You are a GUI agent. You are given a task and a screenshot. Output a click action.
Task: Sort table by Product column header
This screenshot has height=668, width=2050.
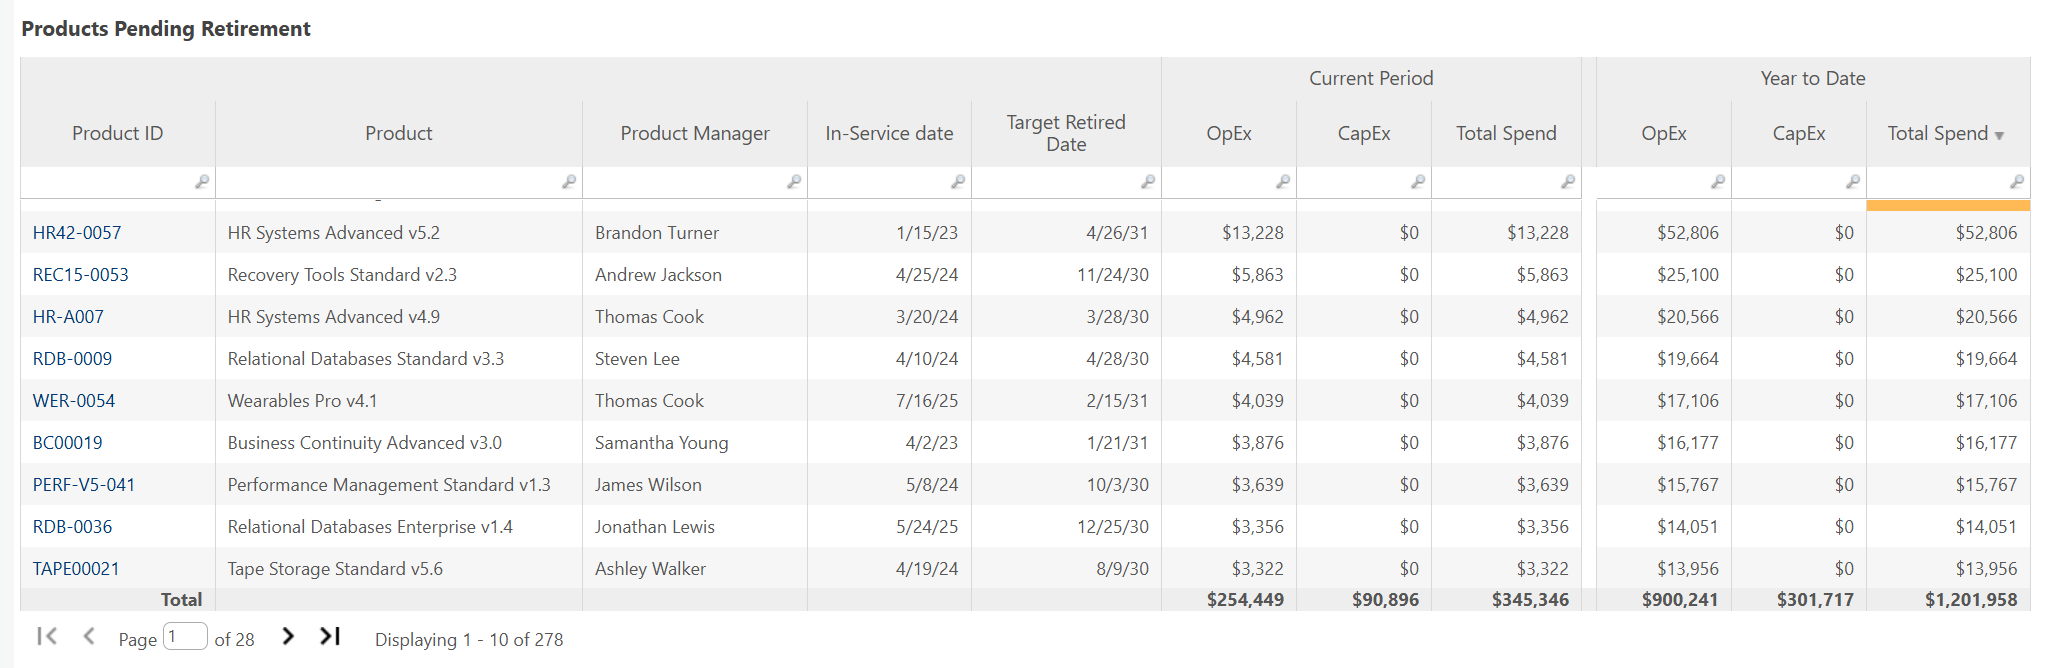point(398,133)
